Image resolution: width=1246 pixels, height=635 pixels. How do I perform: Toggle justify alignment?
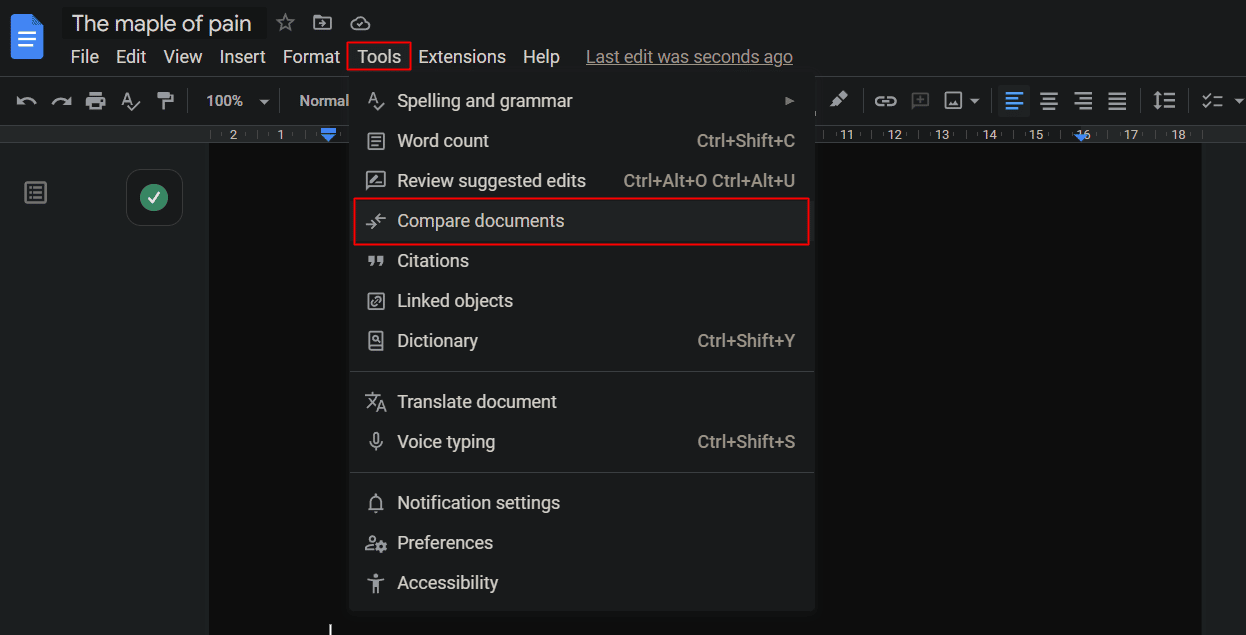tap(1117, 101)
